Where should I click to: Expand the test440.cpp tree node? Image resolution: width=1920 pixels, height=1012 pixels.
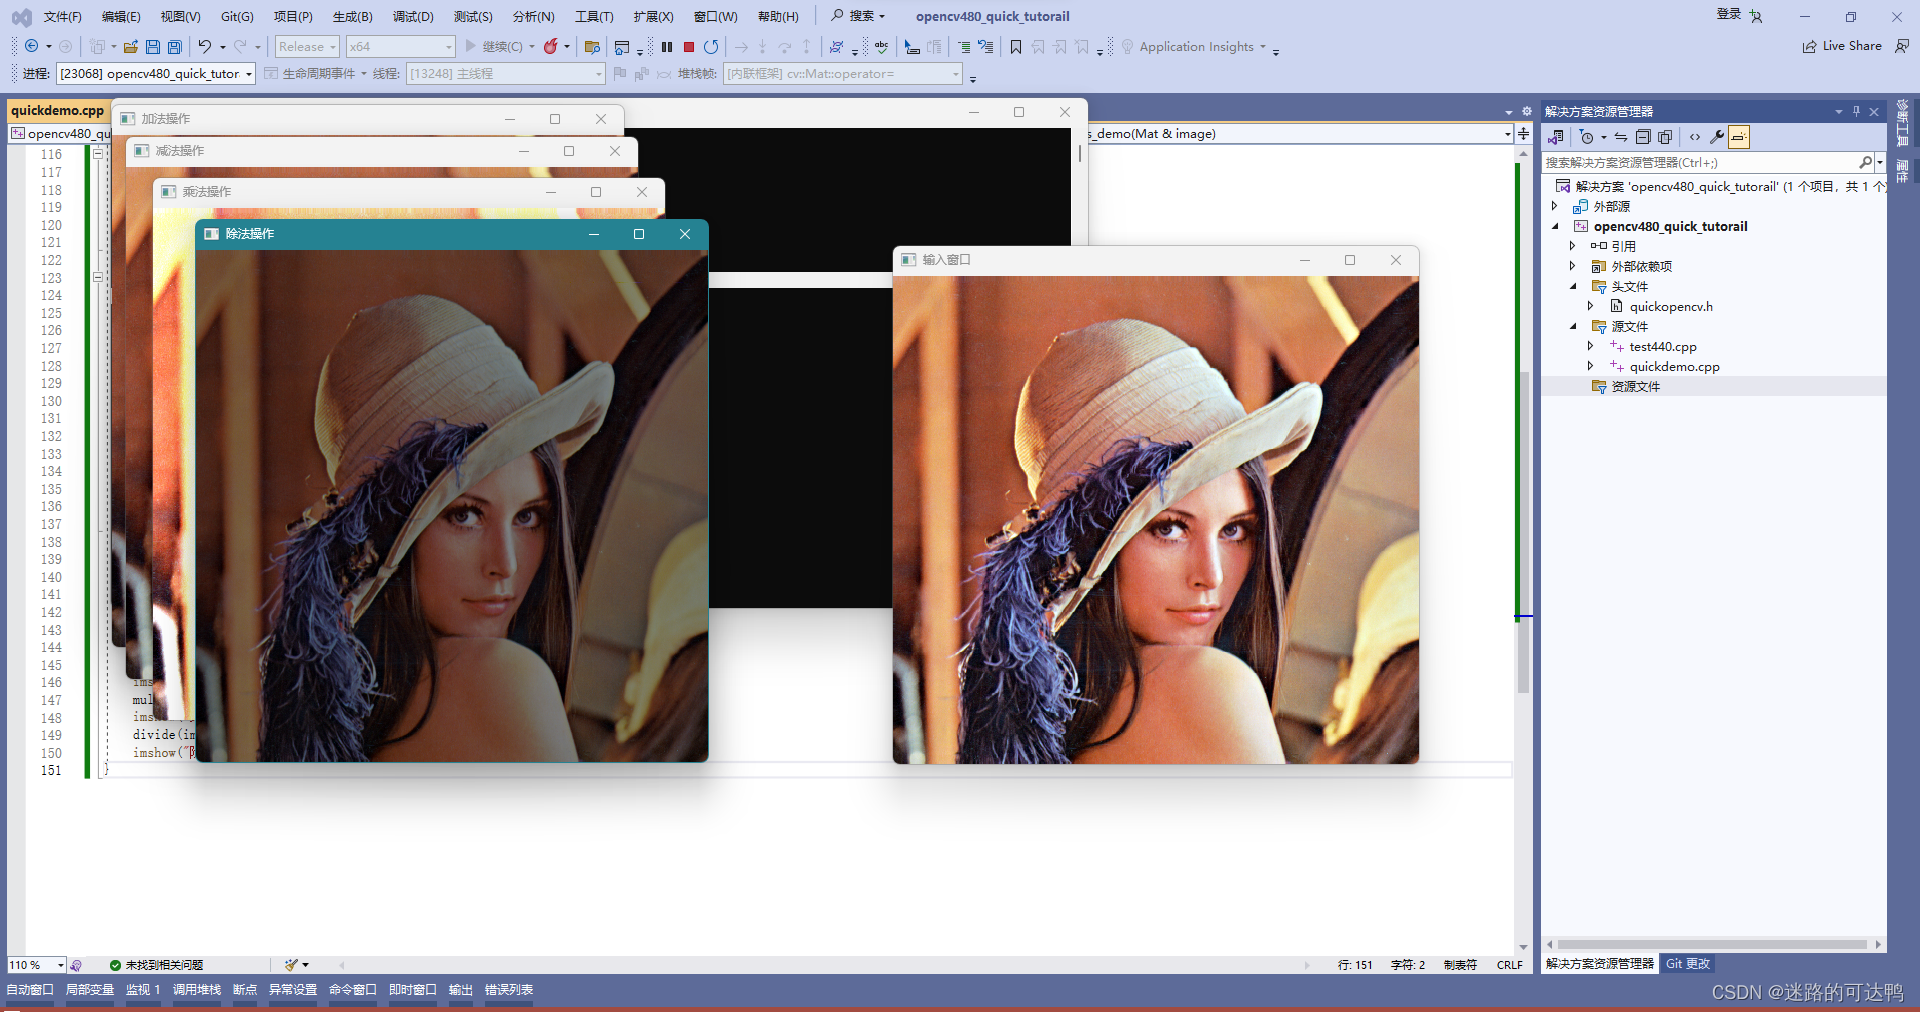click(1591, 346)
